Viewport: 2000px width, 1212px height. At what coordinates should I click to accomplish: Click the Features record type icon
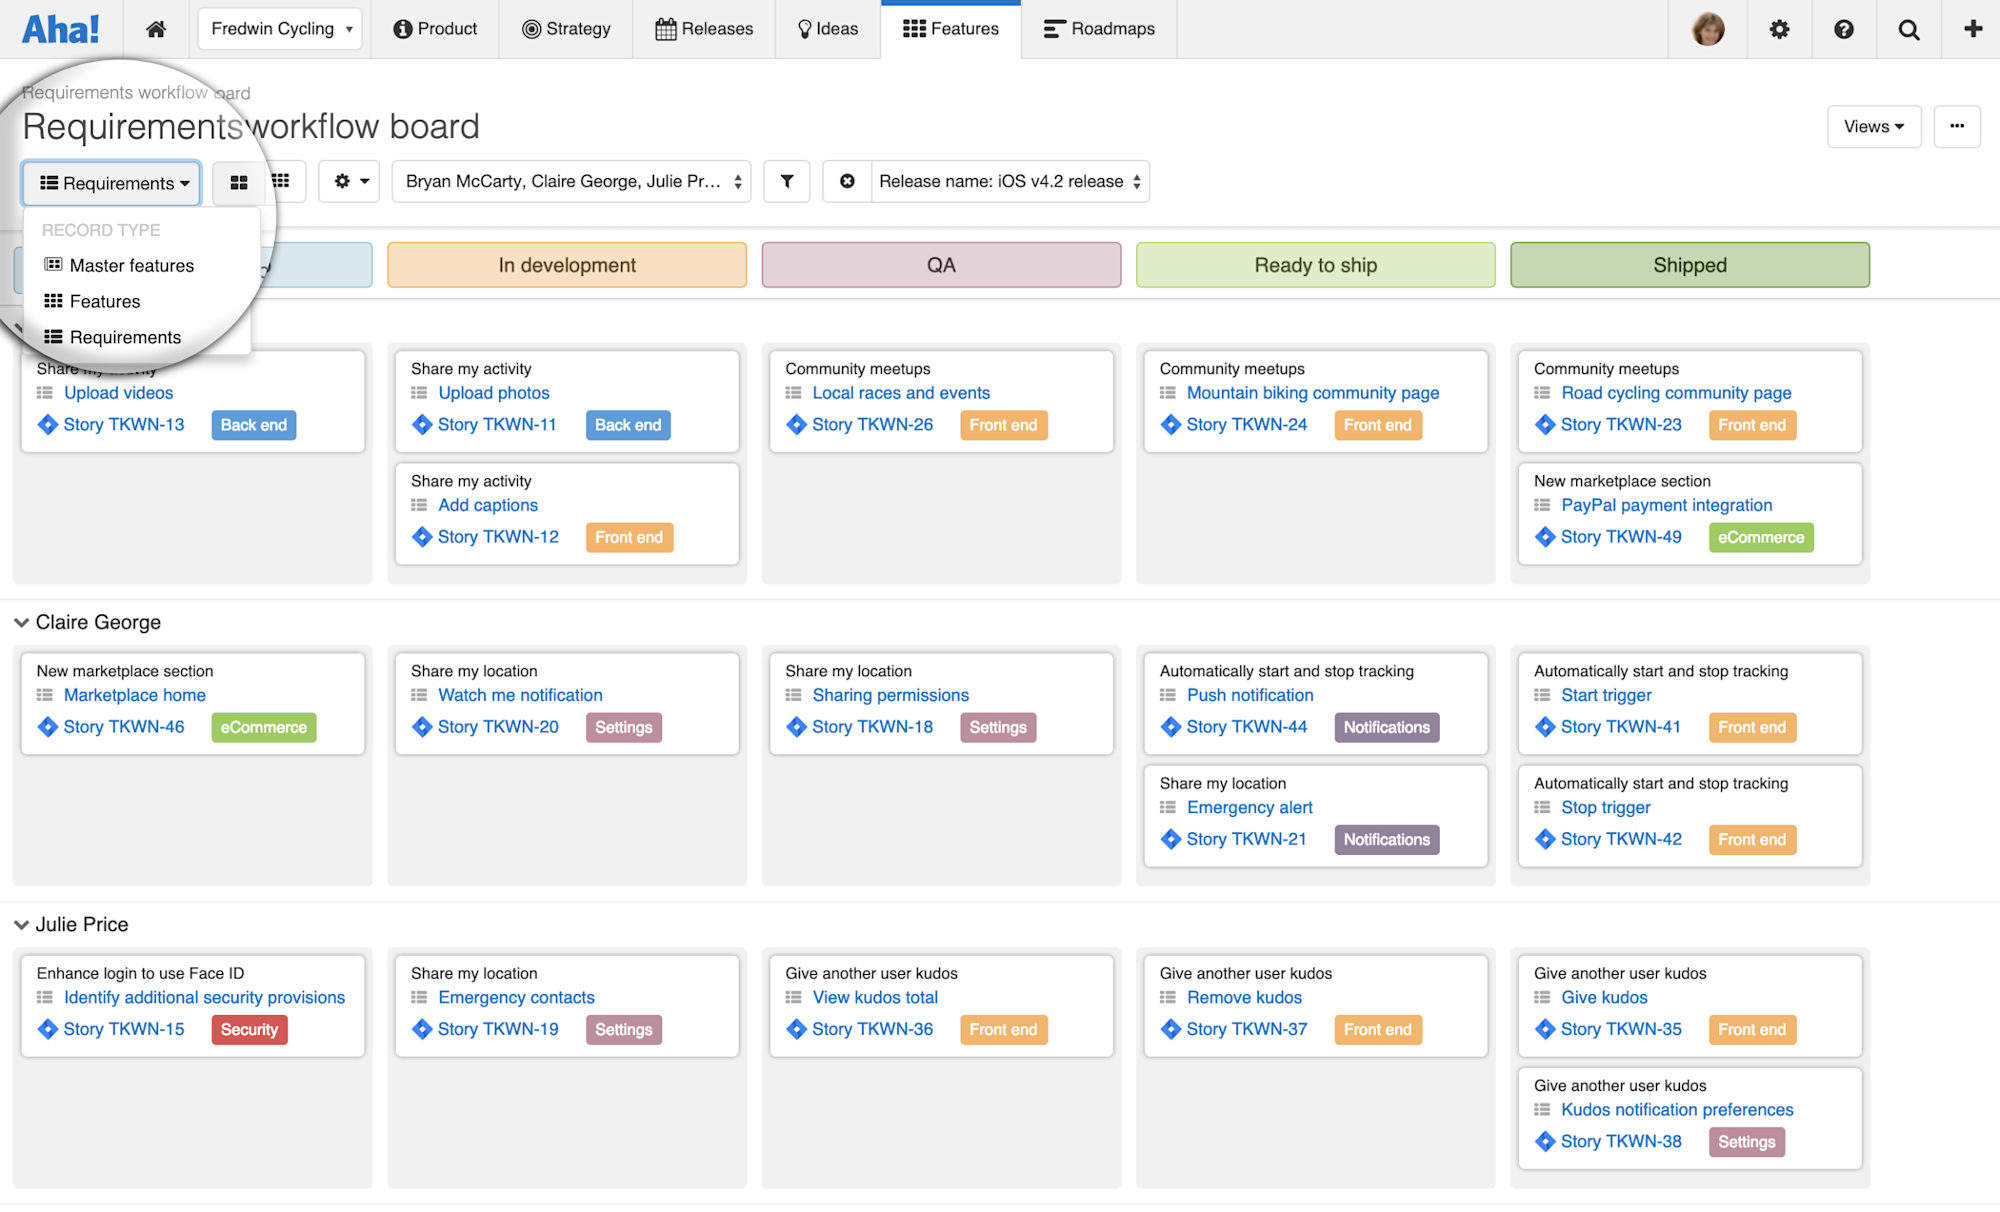tap(53, 300)
